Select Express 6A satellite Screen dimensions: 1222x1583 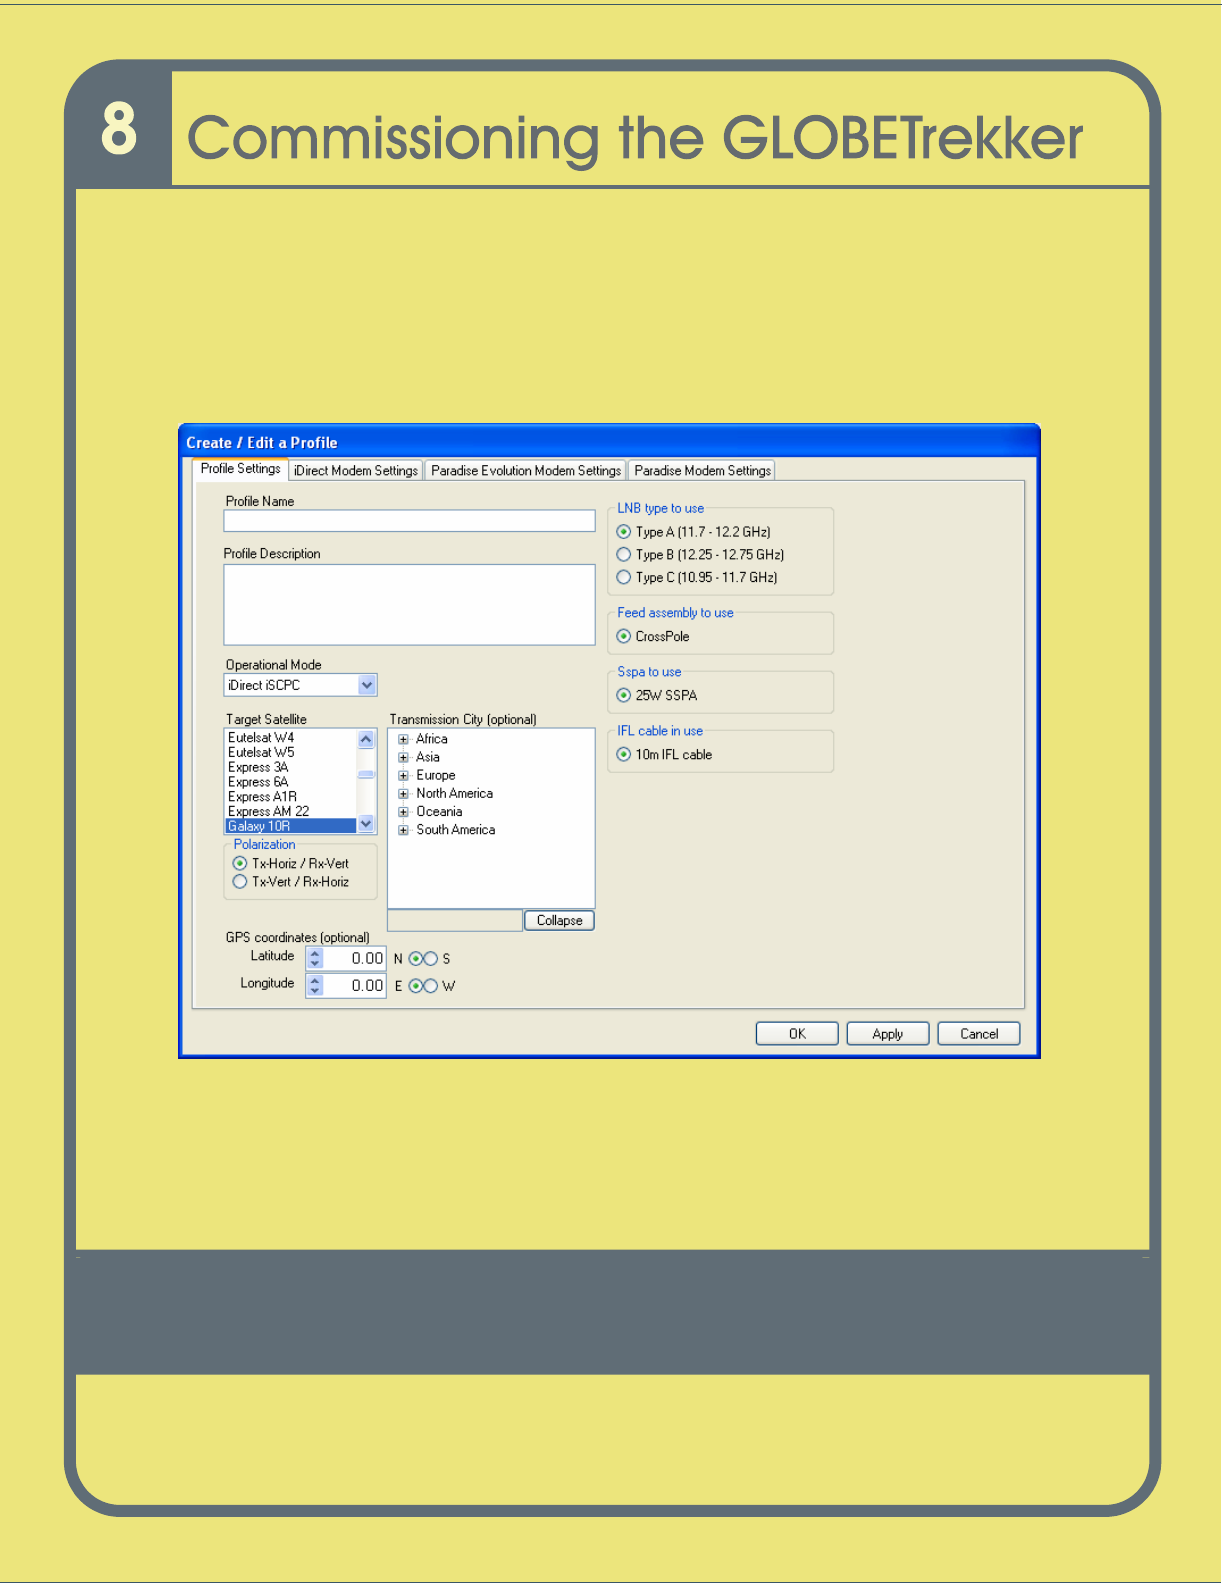pyautogui.click(x=290, y=782)
